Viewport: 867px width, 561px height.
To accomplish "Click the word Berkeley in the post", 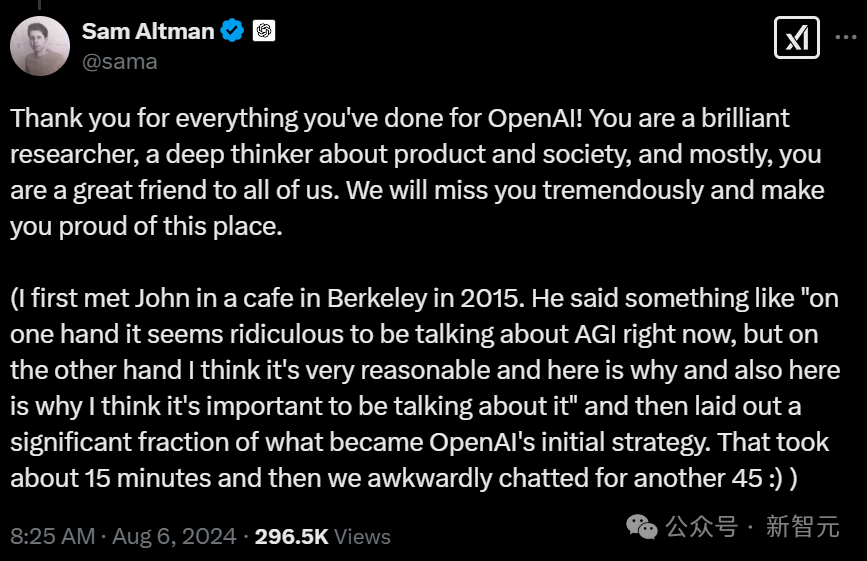I will [377, 298].
